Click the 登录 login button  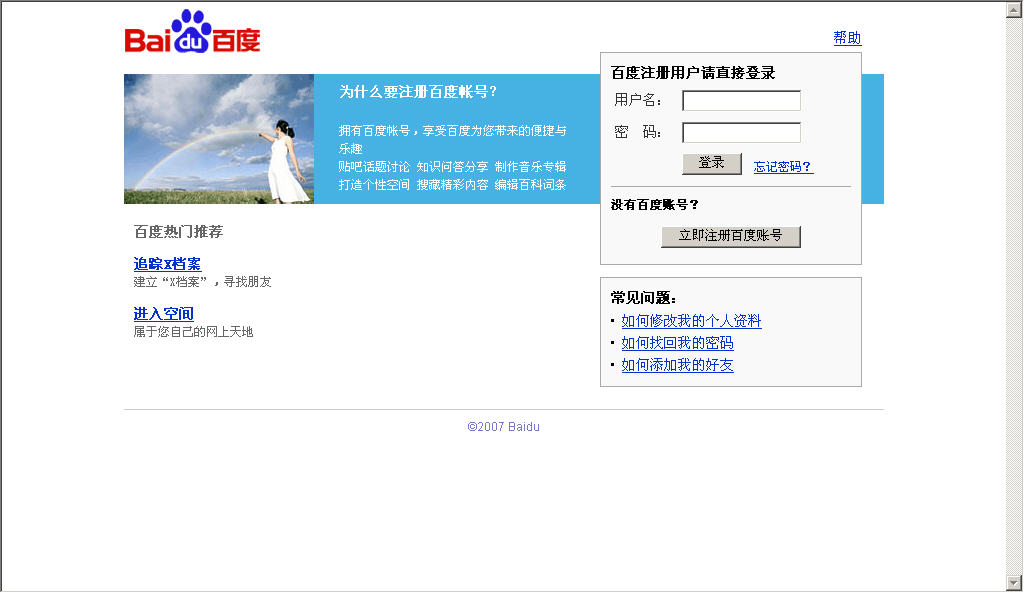point(712,163)
